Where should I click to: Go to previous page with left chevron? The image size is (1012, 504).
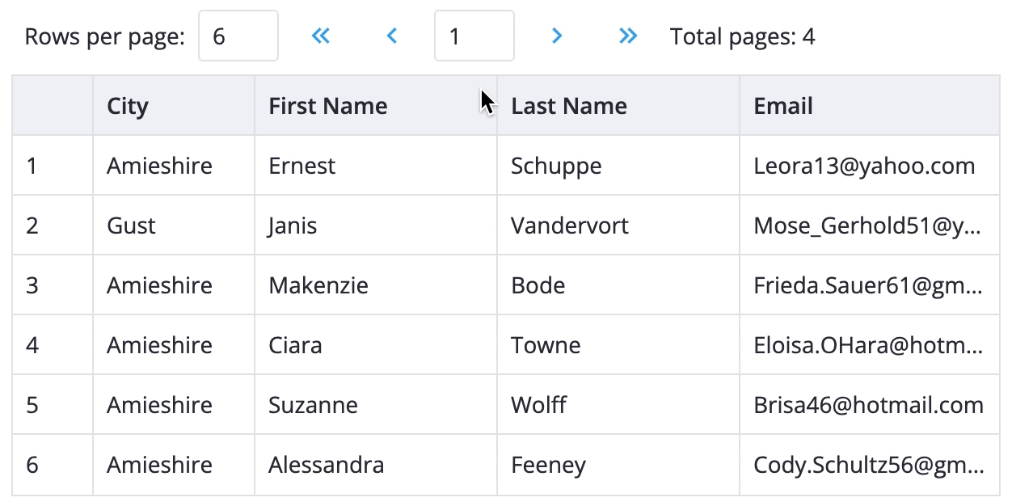click(x=391, y=36)
